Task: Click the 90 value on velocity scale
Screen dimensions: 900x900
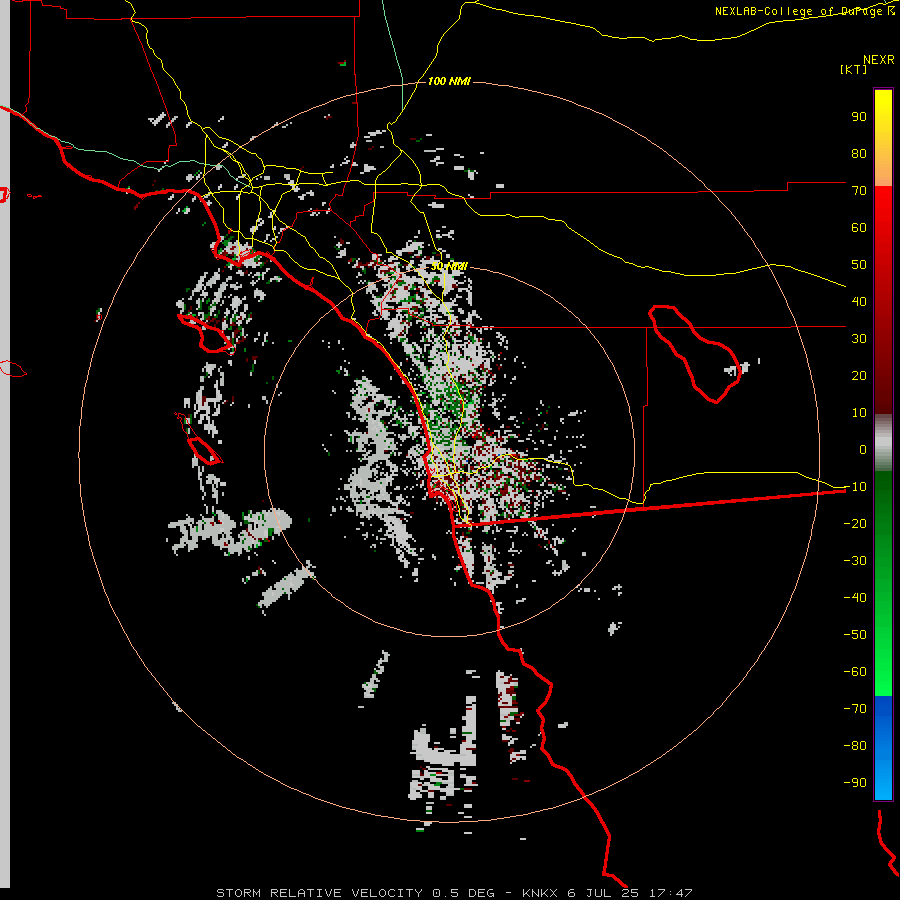Action: (x=859, y=117)
